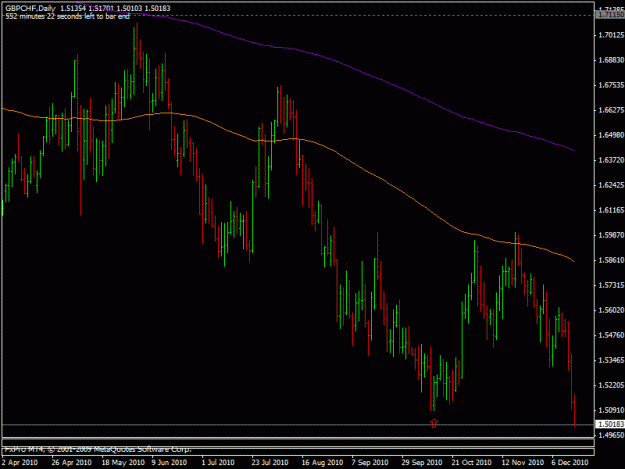Click the 1.64980 price scale value

tap(611, 135)
